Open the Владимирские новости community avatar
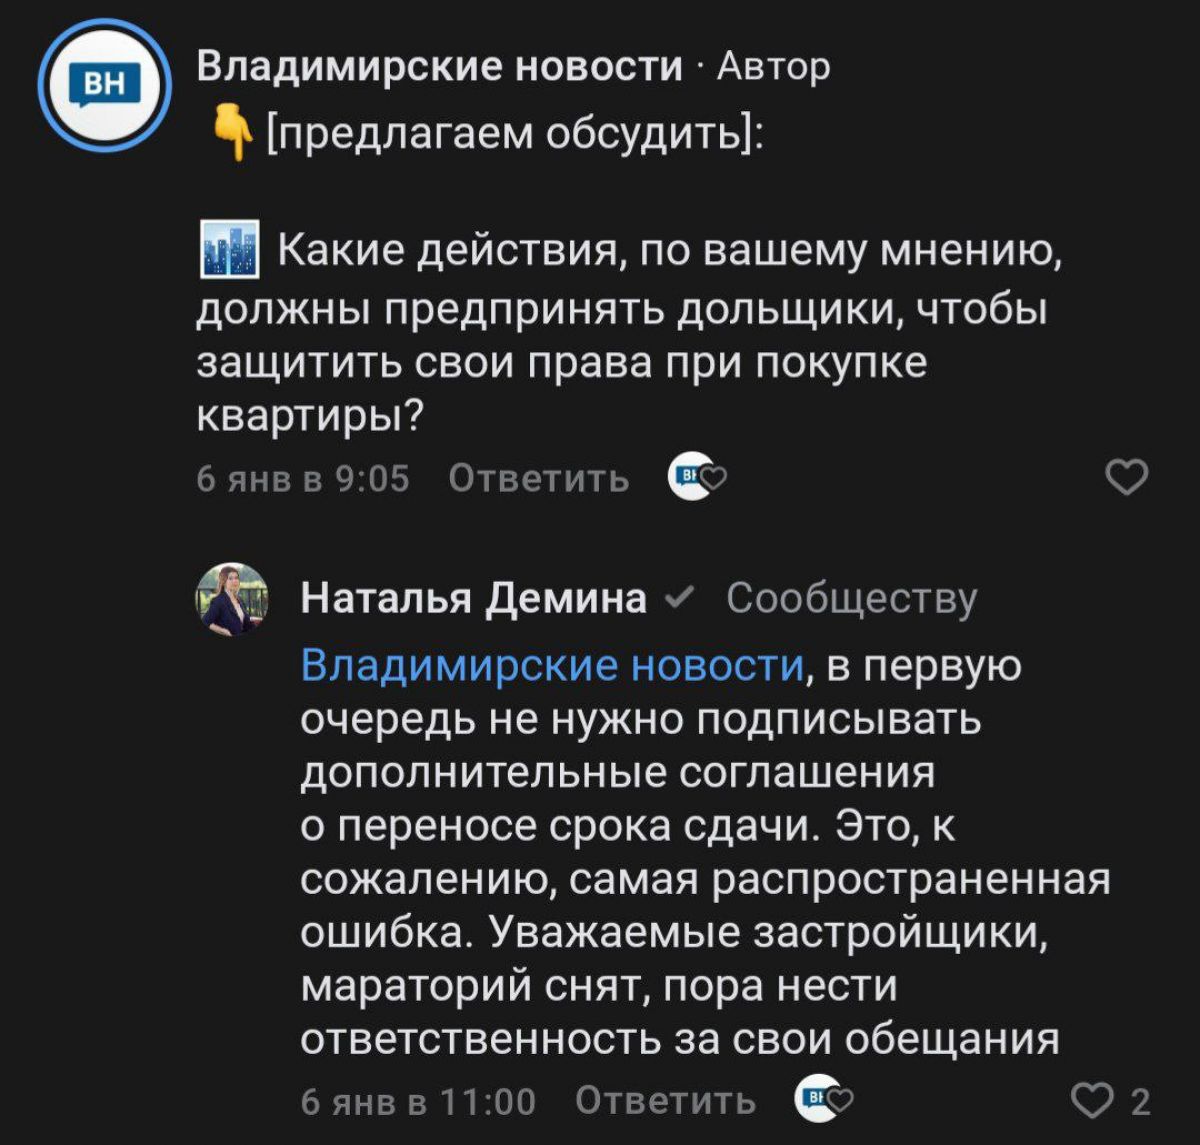Screen dimensions: 1200x1145 [x=104, y=86]
